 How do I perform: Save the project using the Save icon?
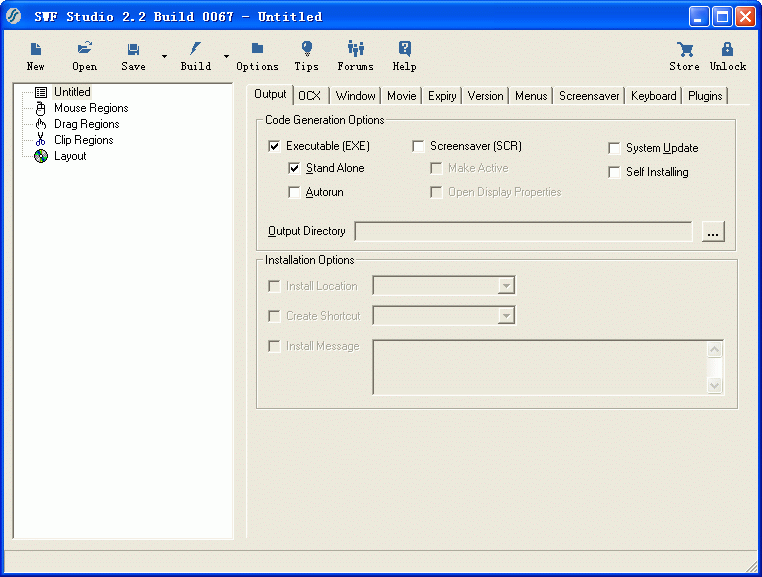point(133,49)
